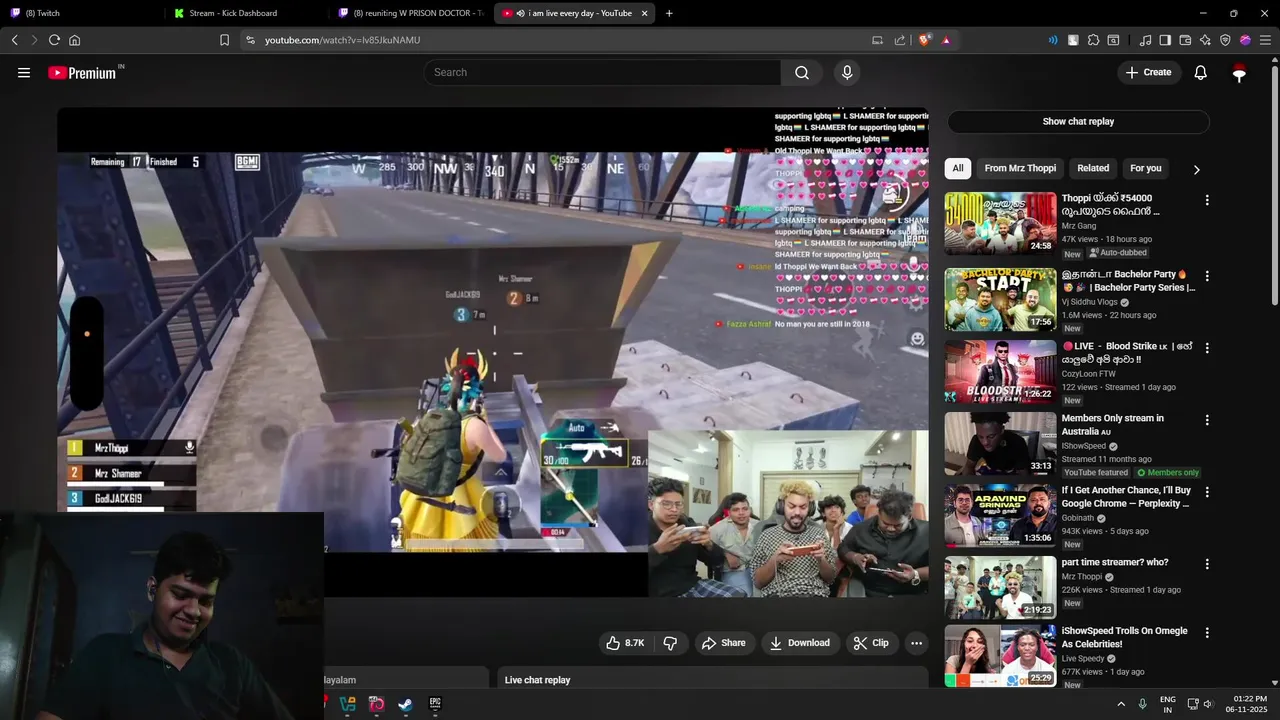Reload the current page
Screen dimensions: 1280x720
tap(54, 40)
